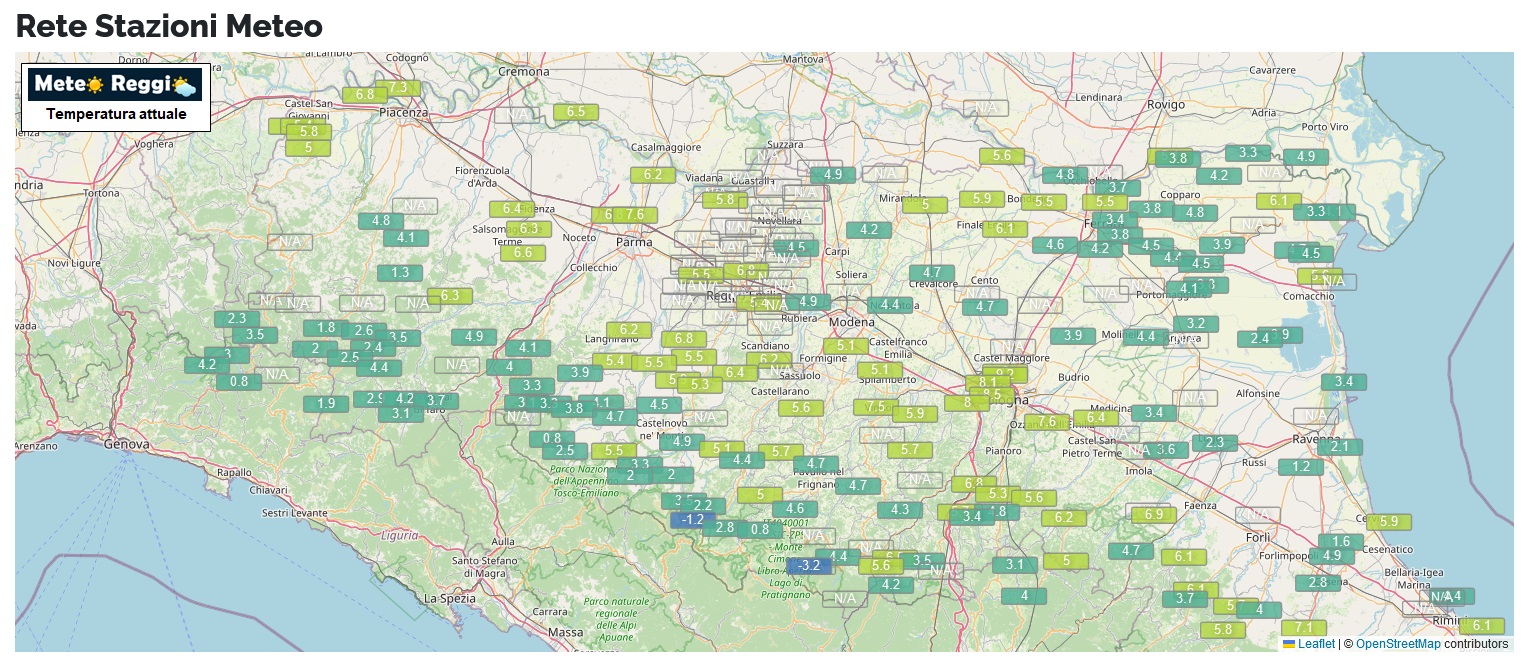Open the 6.9 station marker near Faenza
The image size is (1528, 660).
click(1154, 515)
